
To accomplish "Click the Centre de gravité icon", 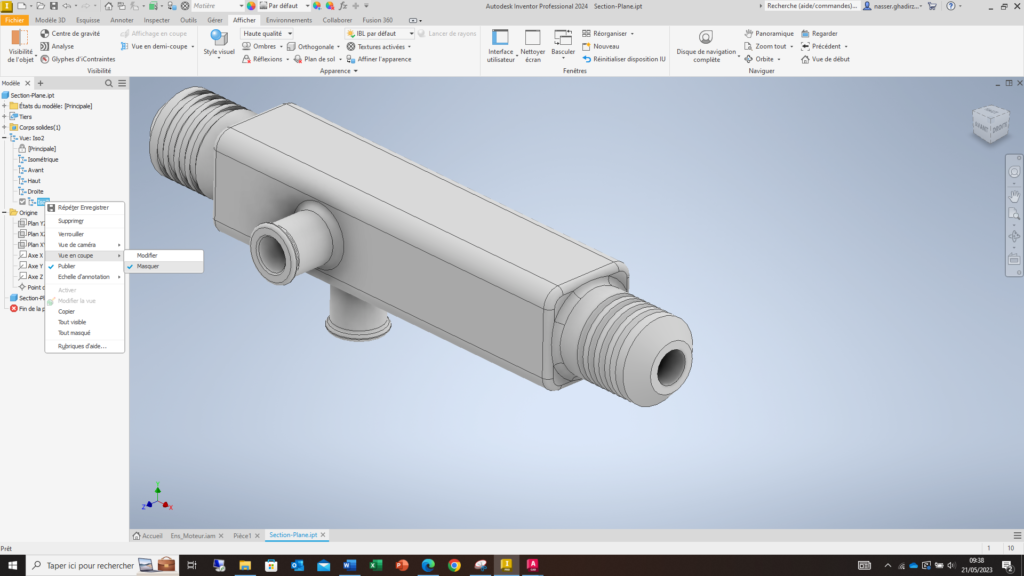I will (45, 33).
